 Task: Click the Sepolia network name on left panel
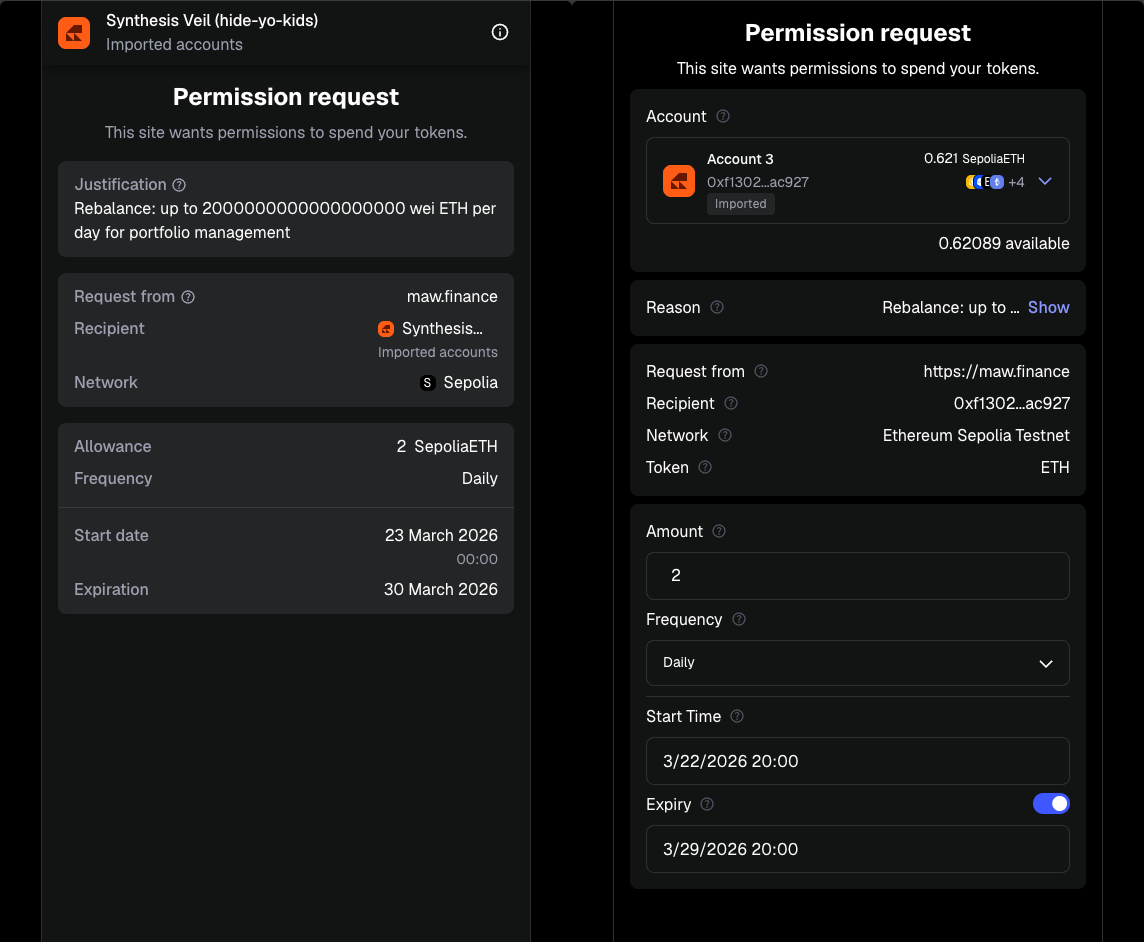tap(470, 382)
